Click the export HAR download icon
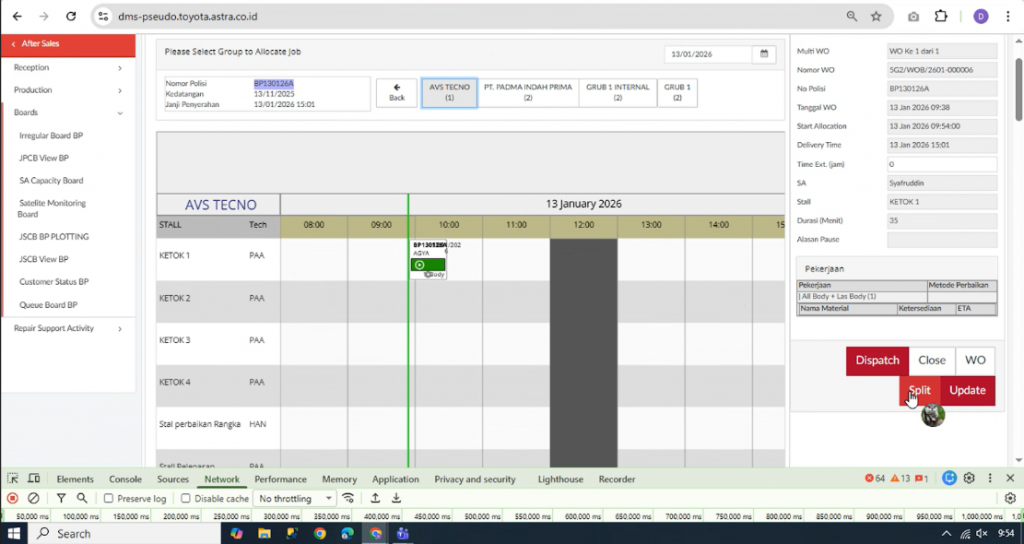This screenshot has height=544, width=1024. pyautogui.click(x=396, y=498)
